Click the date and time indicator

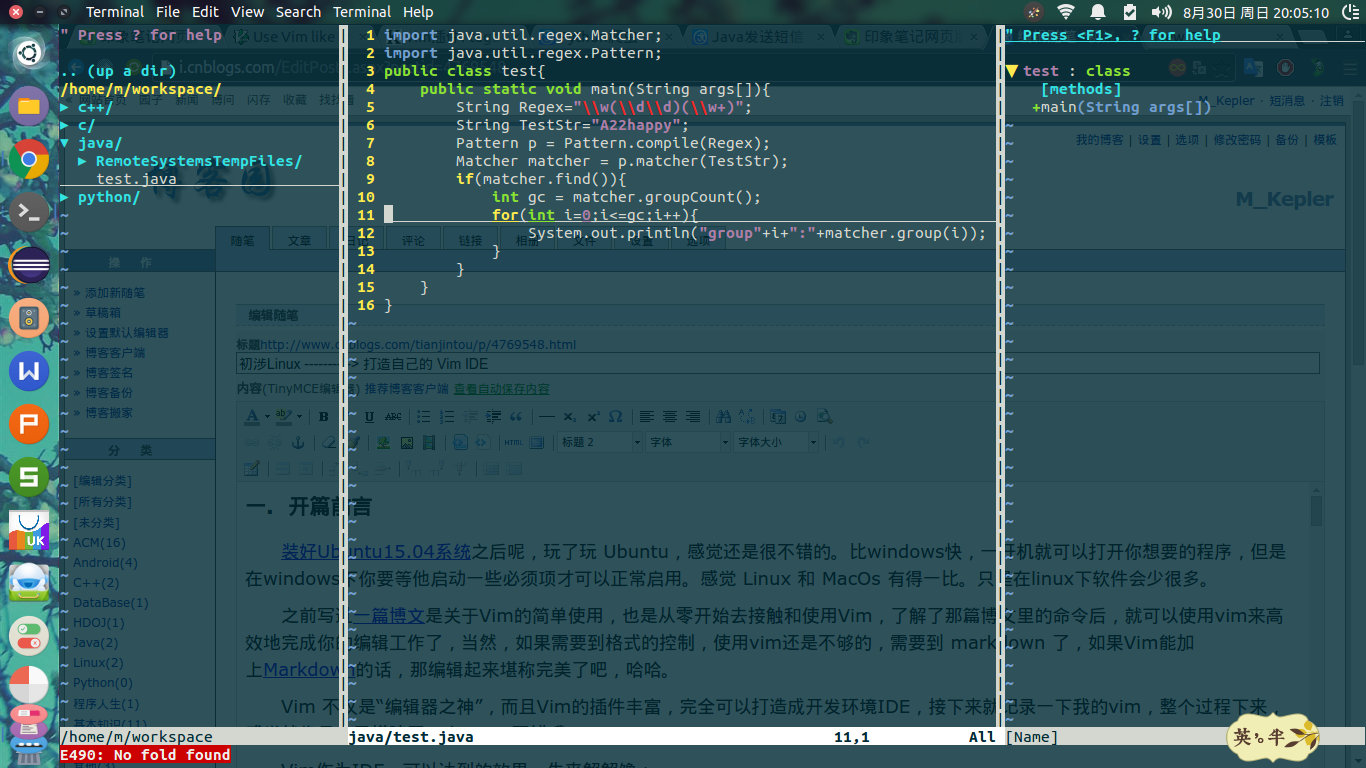(x=1256, y=13)
